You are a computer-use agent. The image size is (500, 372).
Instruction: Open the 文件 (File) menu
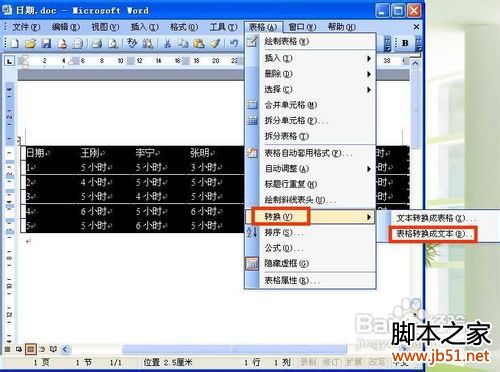point(26,27)
